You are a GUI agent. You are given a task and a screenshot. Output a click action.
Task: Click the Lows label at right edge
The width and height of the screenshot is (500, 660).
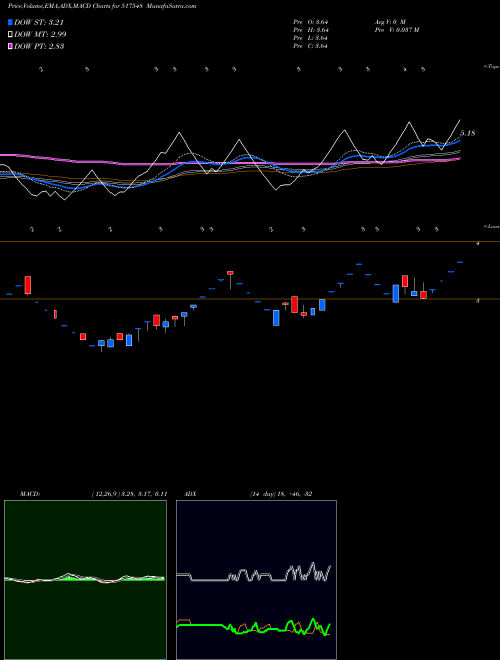[x=491, y=226]
